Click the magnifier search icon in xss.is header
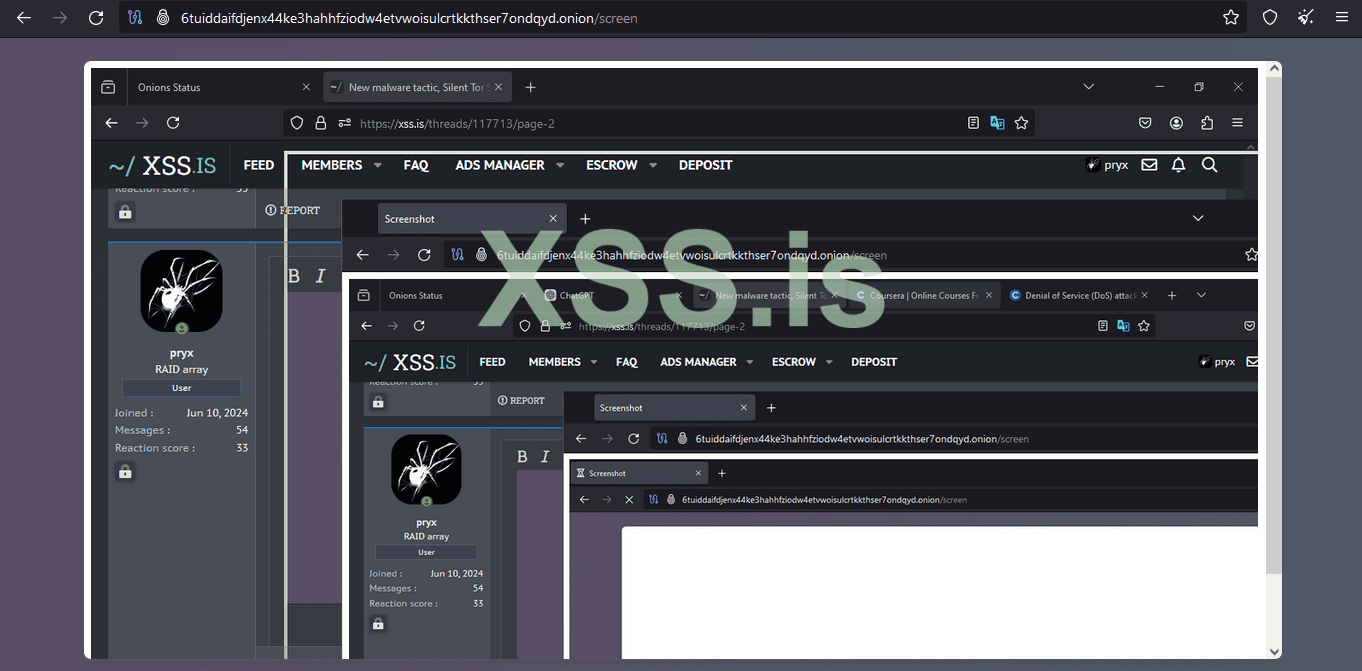 [x=1209, y=165]
